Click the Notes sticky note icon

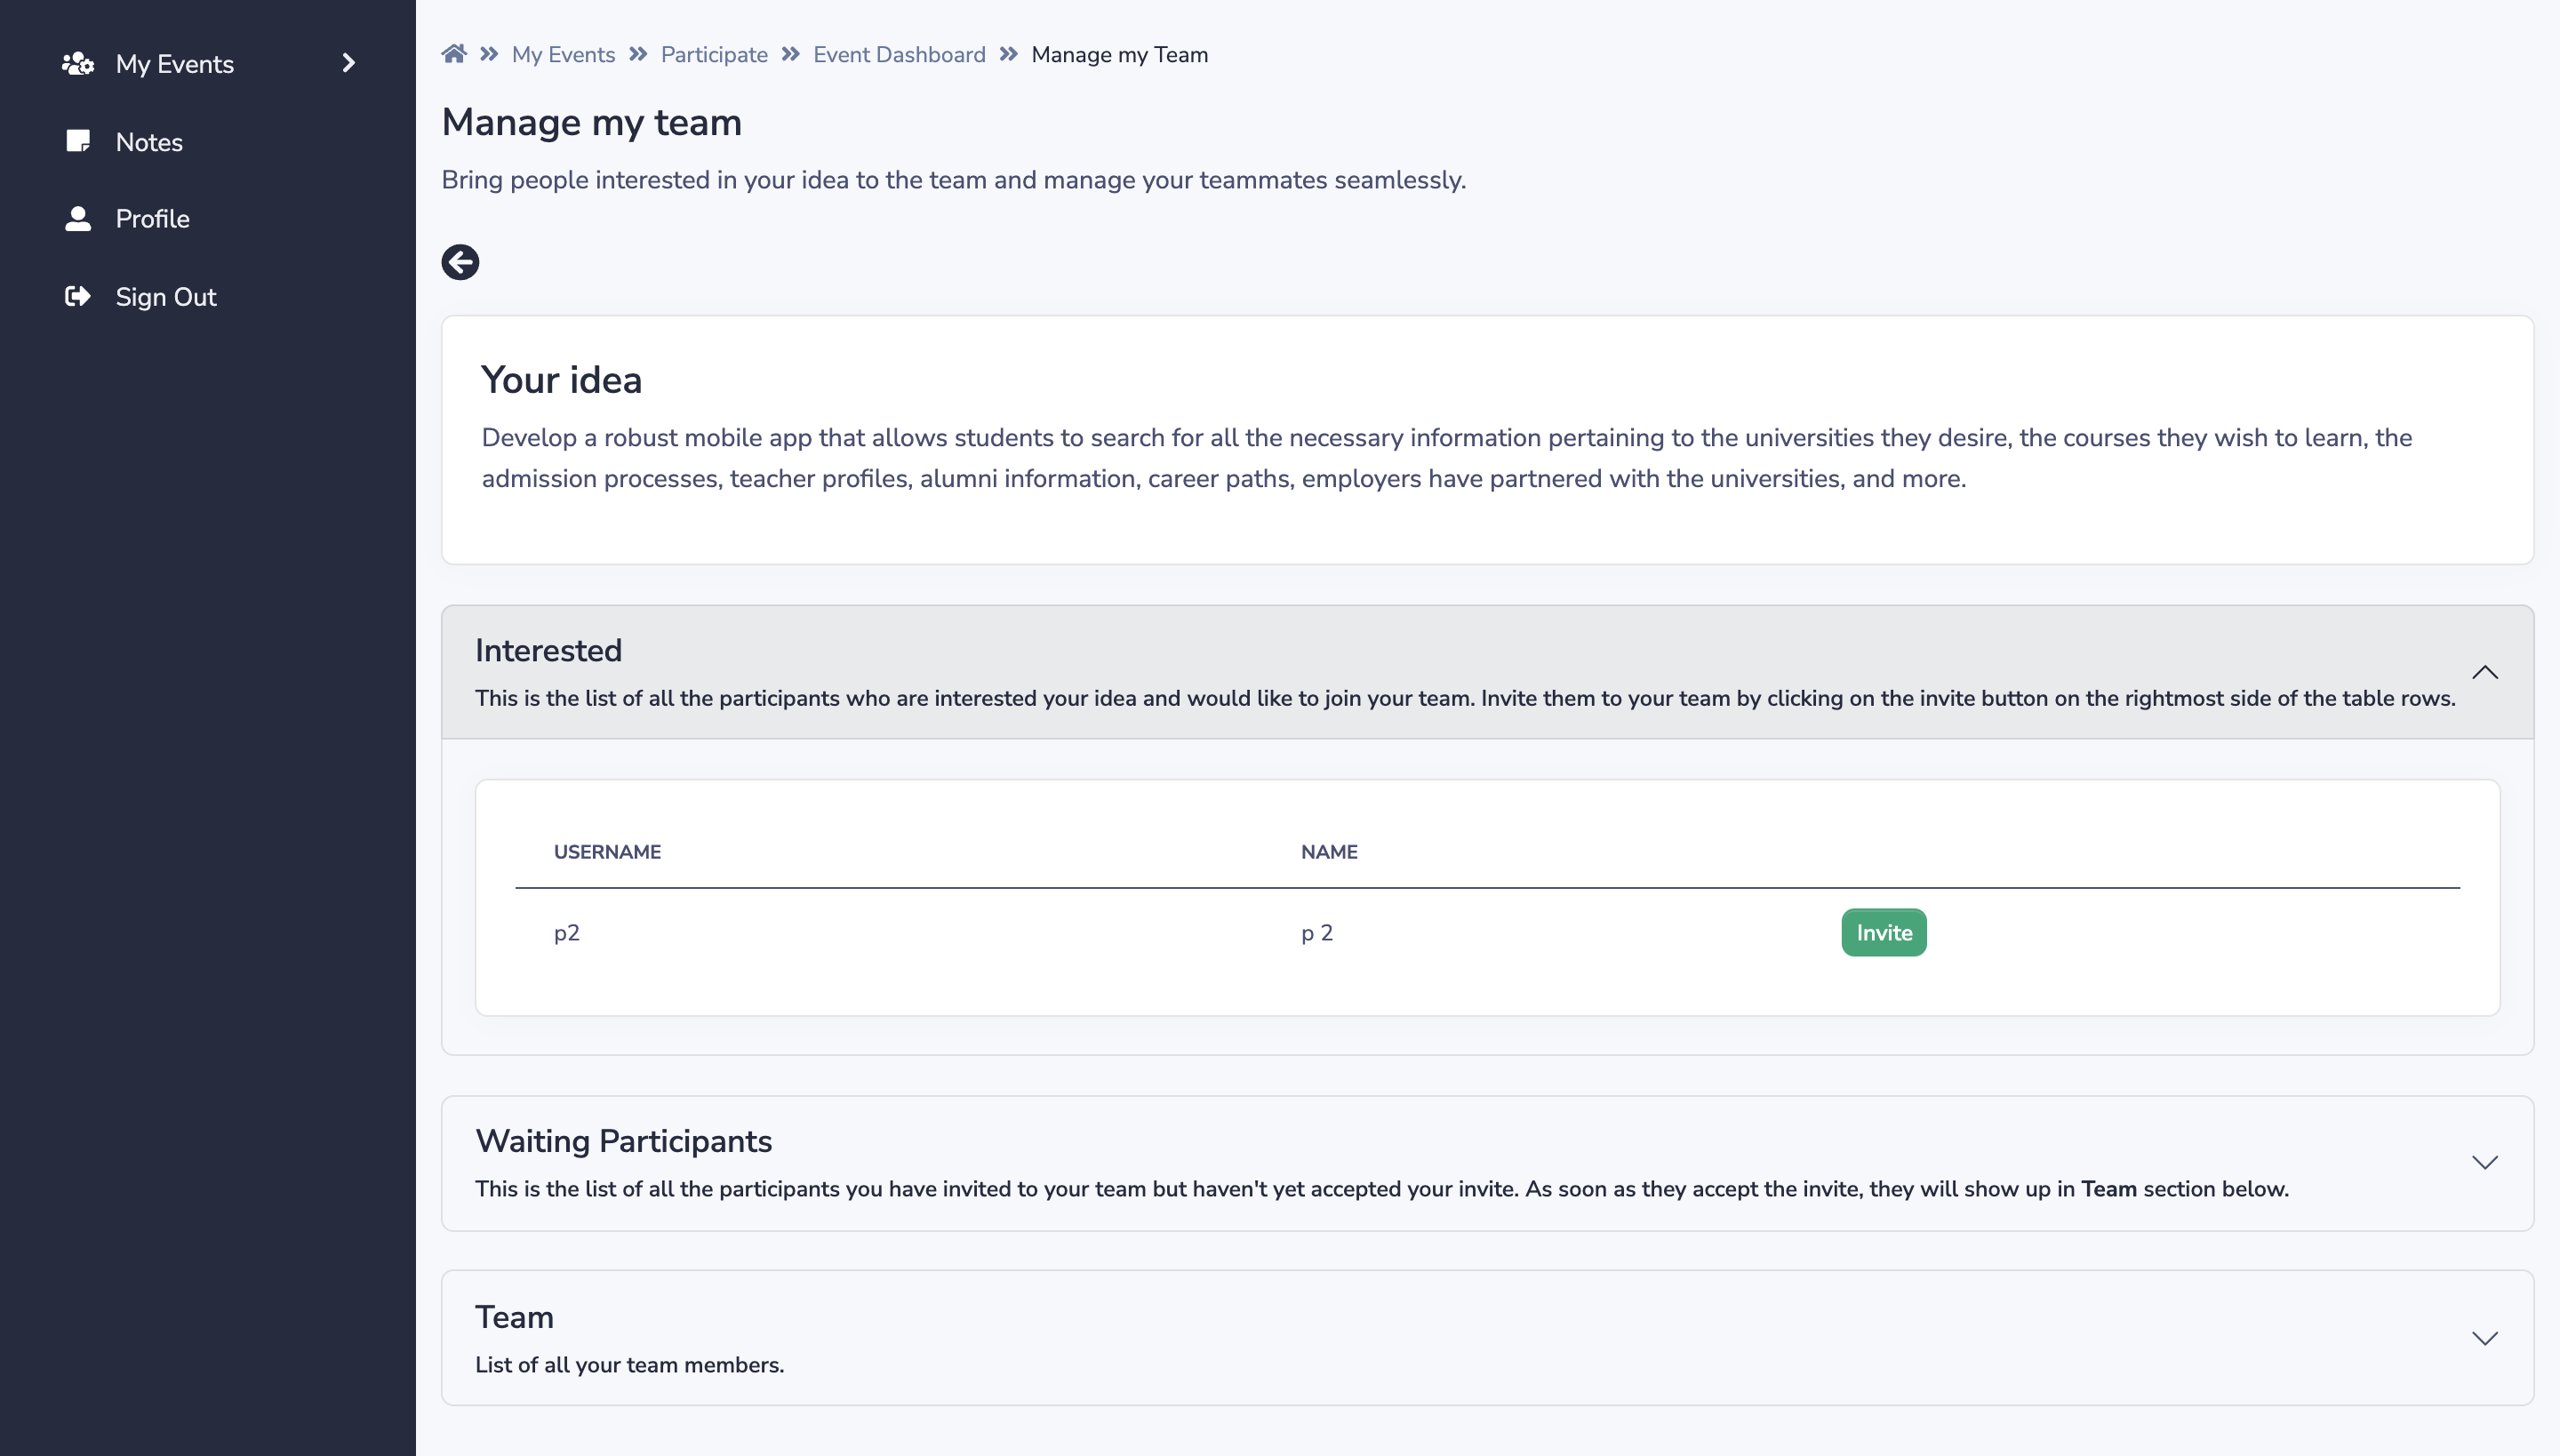(78, 141)
